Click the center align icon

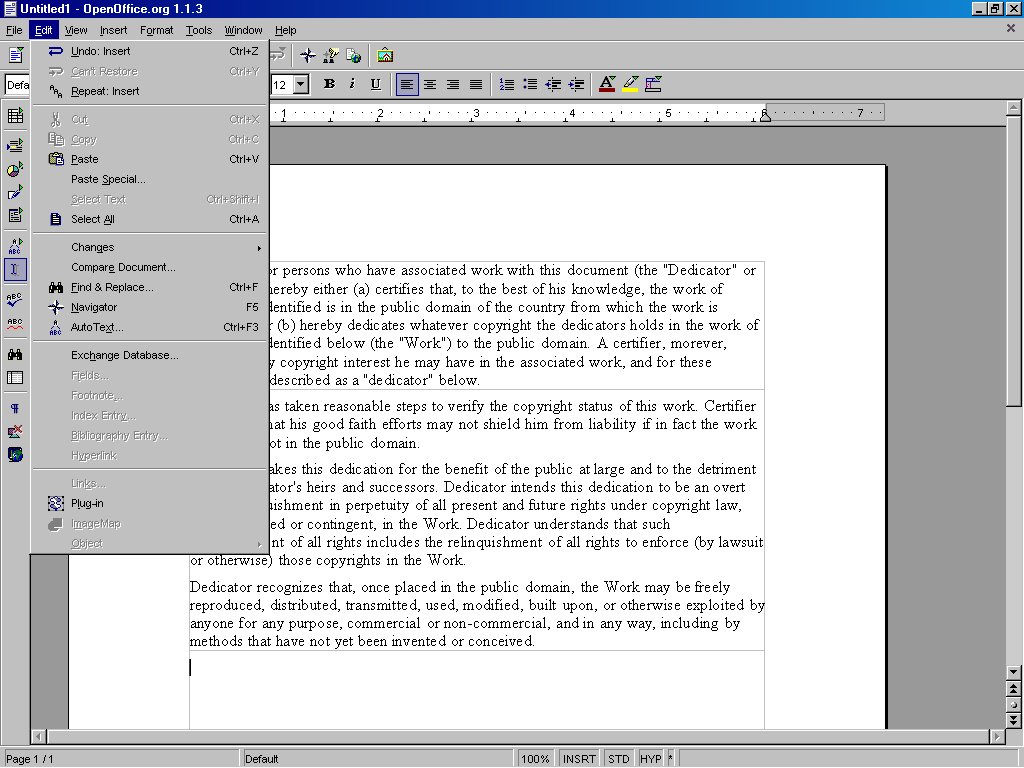pos(430,85)
